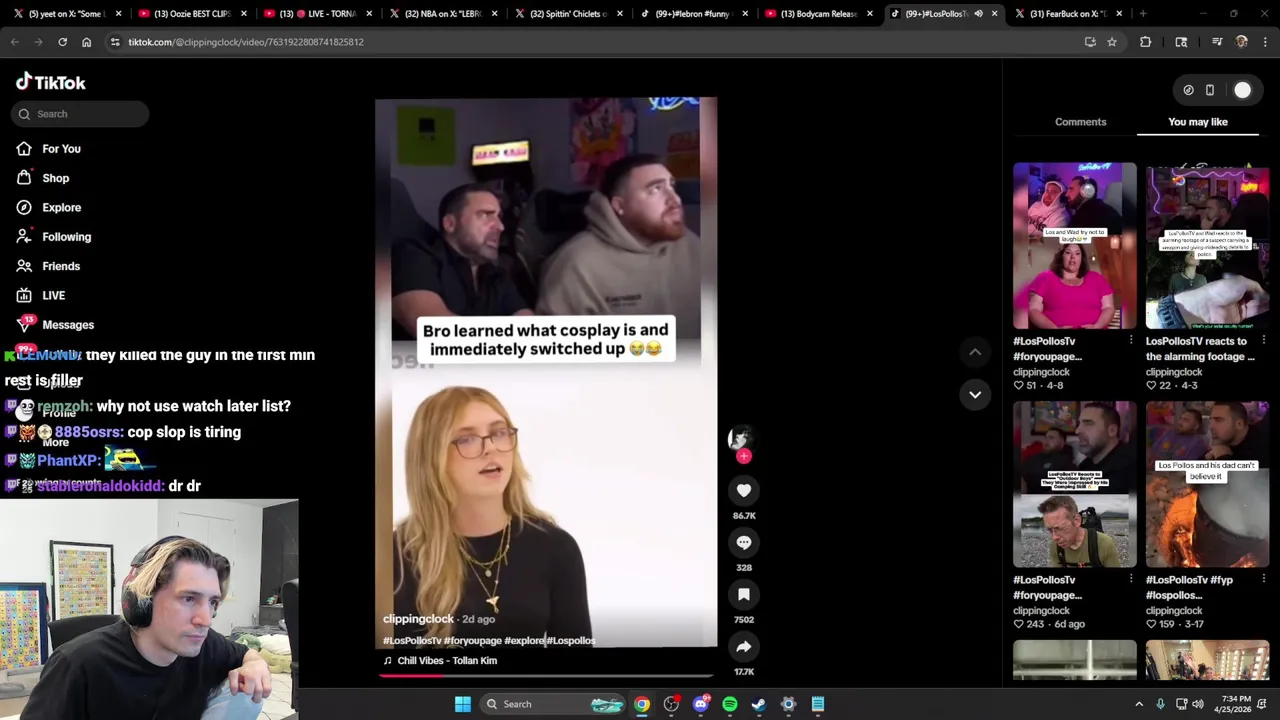Click the address bar URL
1280x720 pixels.
[x=245, y=42]
